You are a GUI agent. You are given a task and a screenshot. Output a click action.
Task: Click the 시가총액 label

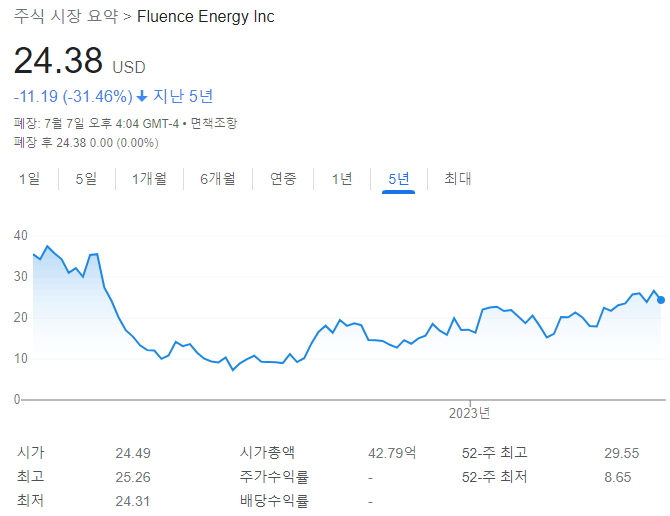point(267,453)
